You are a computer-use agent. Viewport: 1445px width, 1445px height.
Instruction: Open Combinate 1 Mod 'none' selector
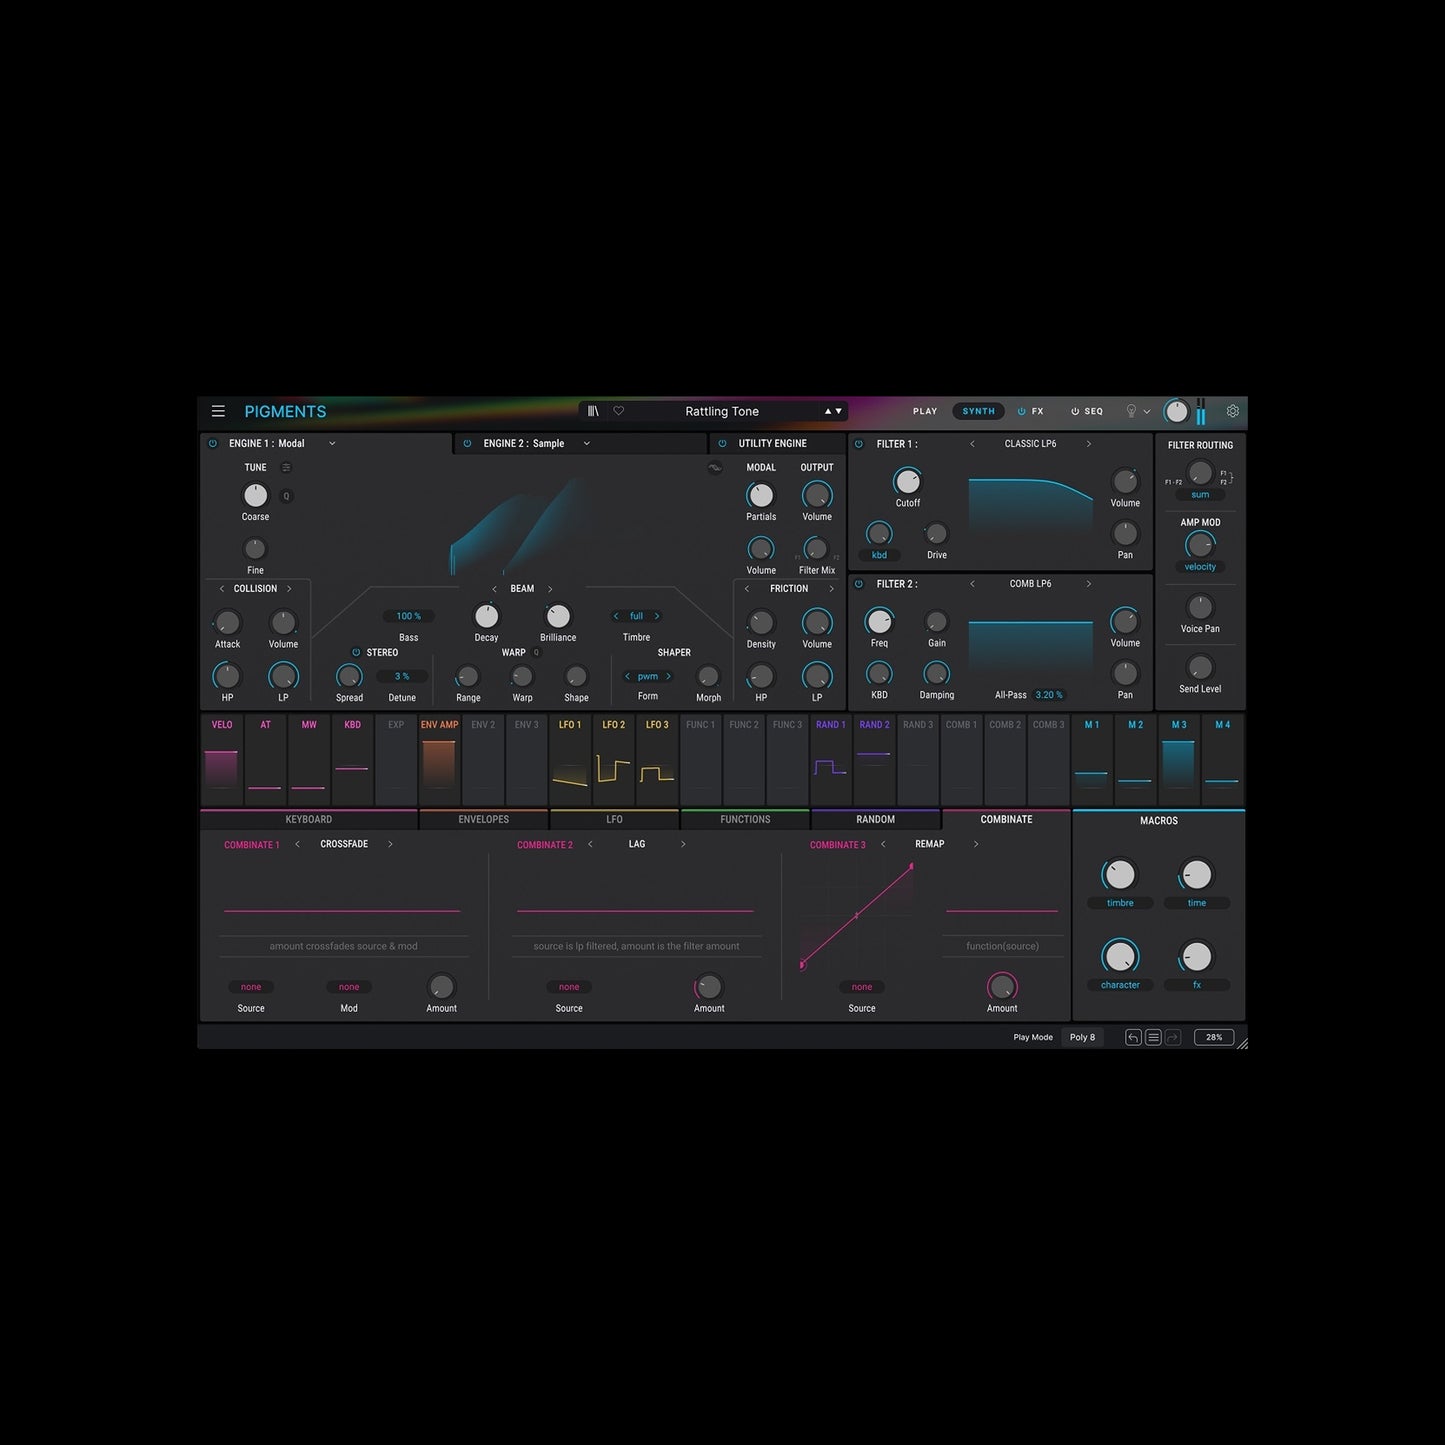click(349, 987)
